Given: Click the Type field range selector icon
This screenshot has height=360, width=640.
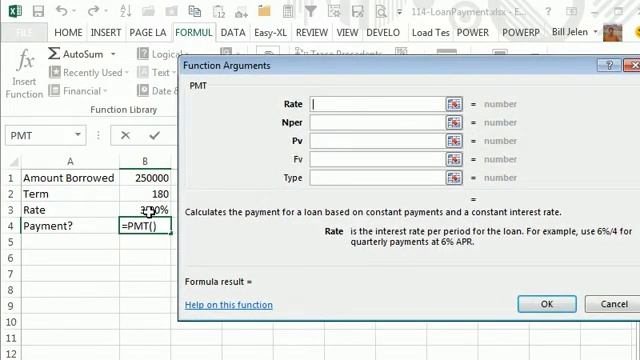Looking at the screenshot, I should [x=454, y=178].
